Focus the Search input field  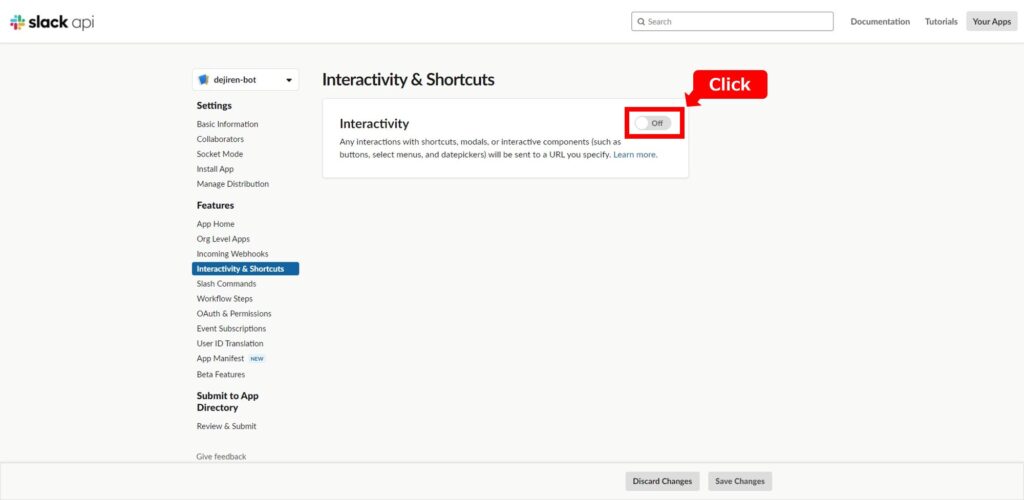point(732,22)
